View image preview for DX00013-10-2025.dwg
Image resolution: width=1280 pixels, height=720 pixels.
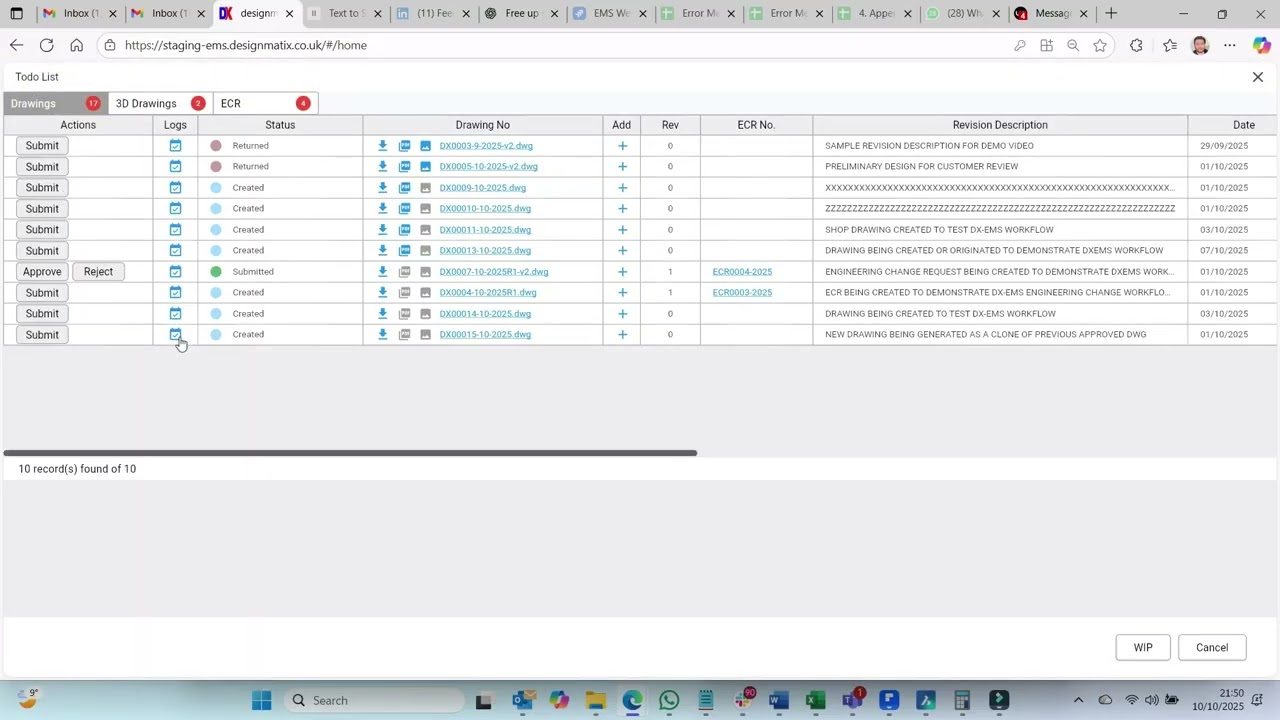(425, 251)
